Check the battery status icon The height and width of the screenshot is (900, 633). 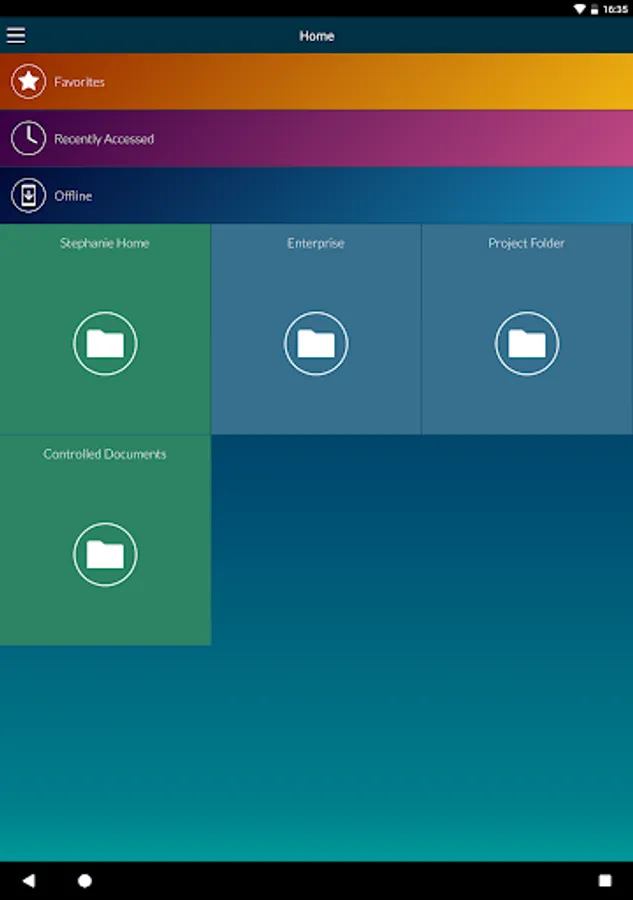(595, 9)
